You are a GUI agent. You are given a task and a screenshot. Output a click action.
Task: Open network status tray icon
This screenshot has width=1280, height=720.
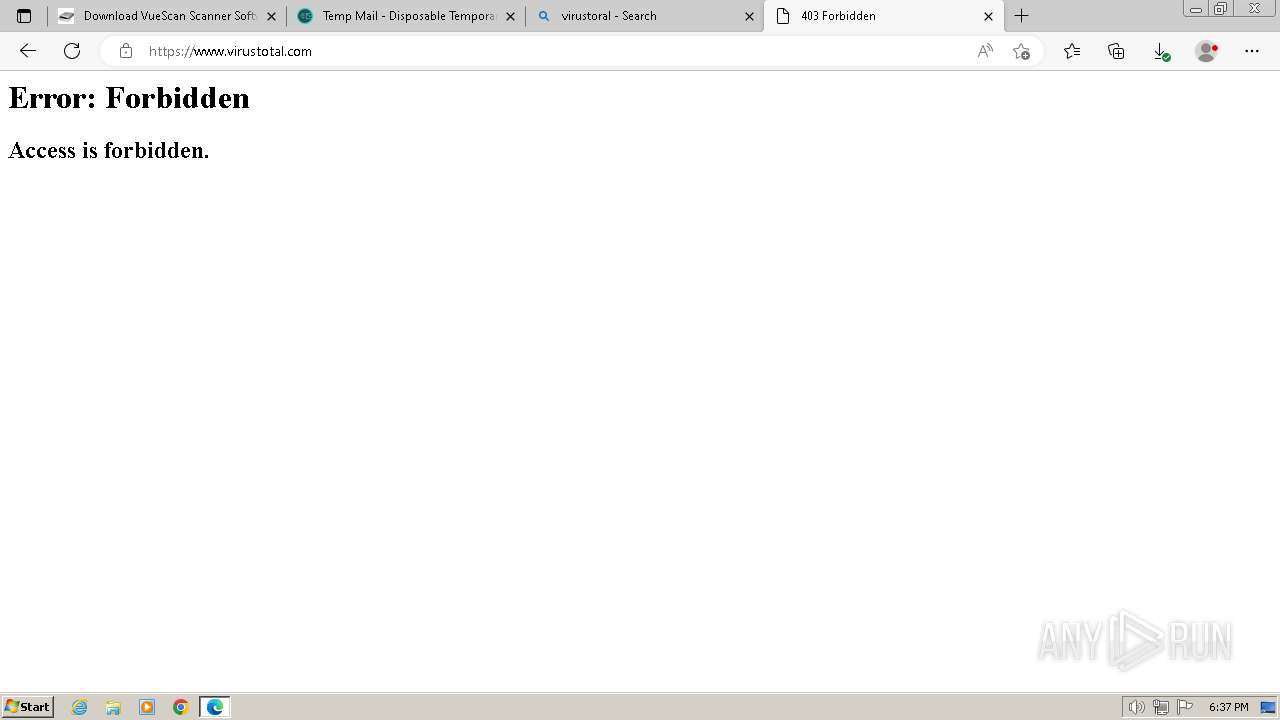click(x=1161, y=707)
